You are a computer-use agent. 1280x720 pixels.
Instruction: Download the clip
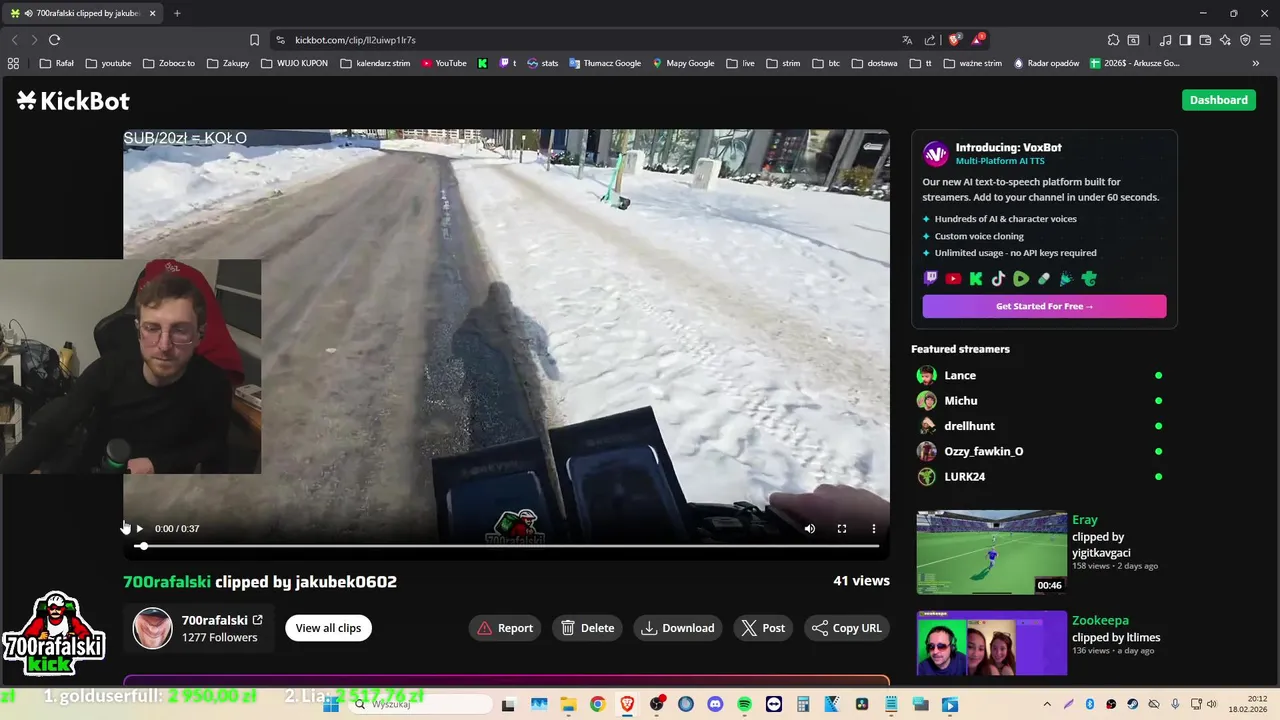pyautogui.click(x=678, y=628)
